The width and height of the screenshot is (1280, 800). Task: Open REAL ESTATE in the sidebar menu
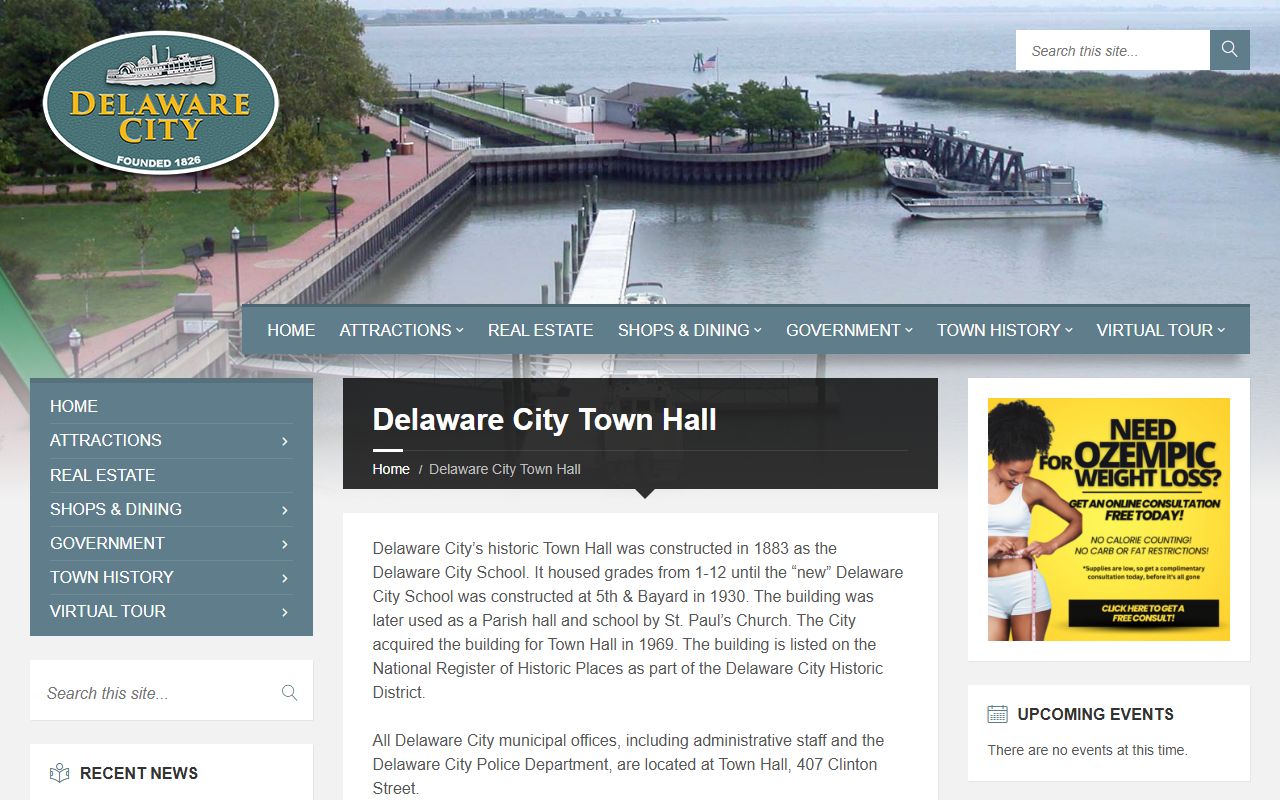pos(102,475)
